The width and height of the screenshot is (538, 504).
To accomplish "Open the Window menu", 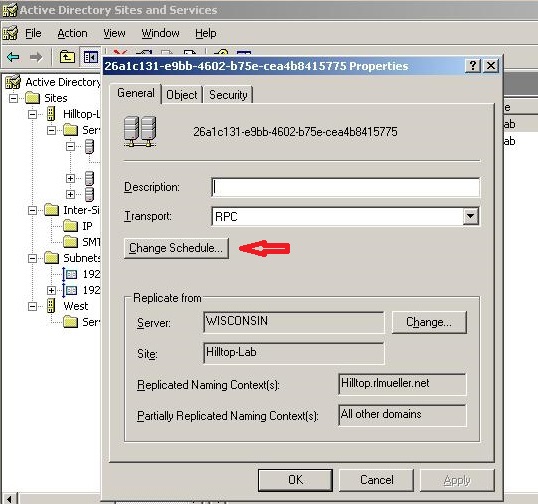I will (160, 33).
